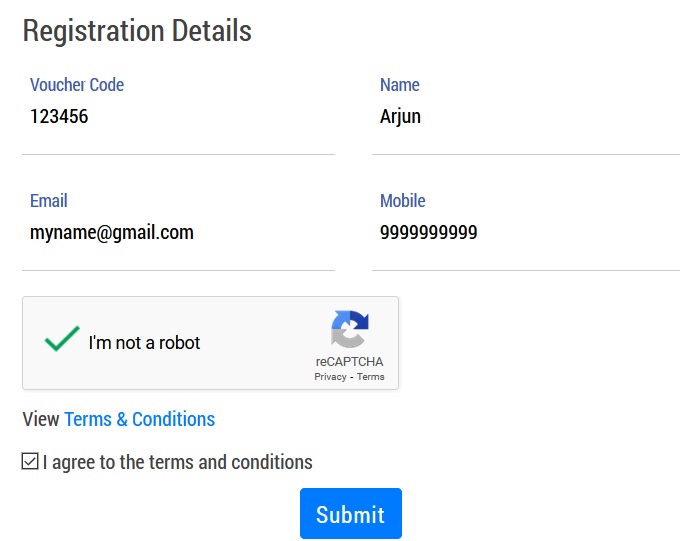Image resolution: width=680 pixels, height=541 pixels.
Task: Click the "I'm not a robot" label
Action: pos(144,343)
